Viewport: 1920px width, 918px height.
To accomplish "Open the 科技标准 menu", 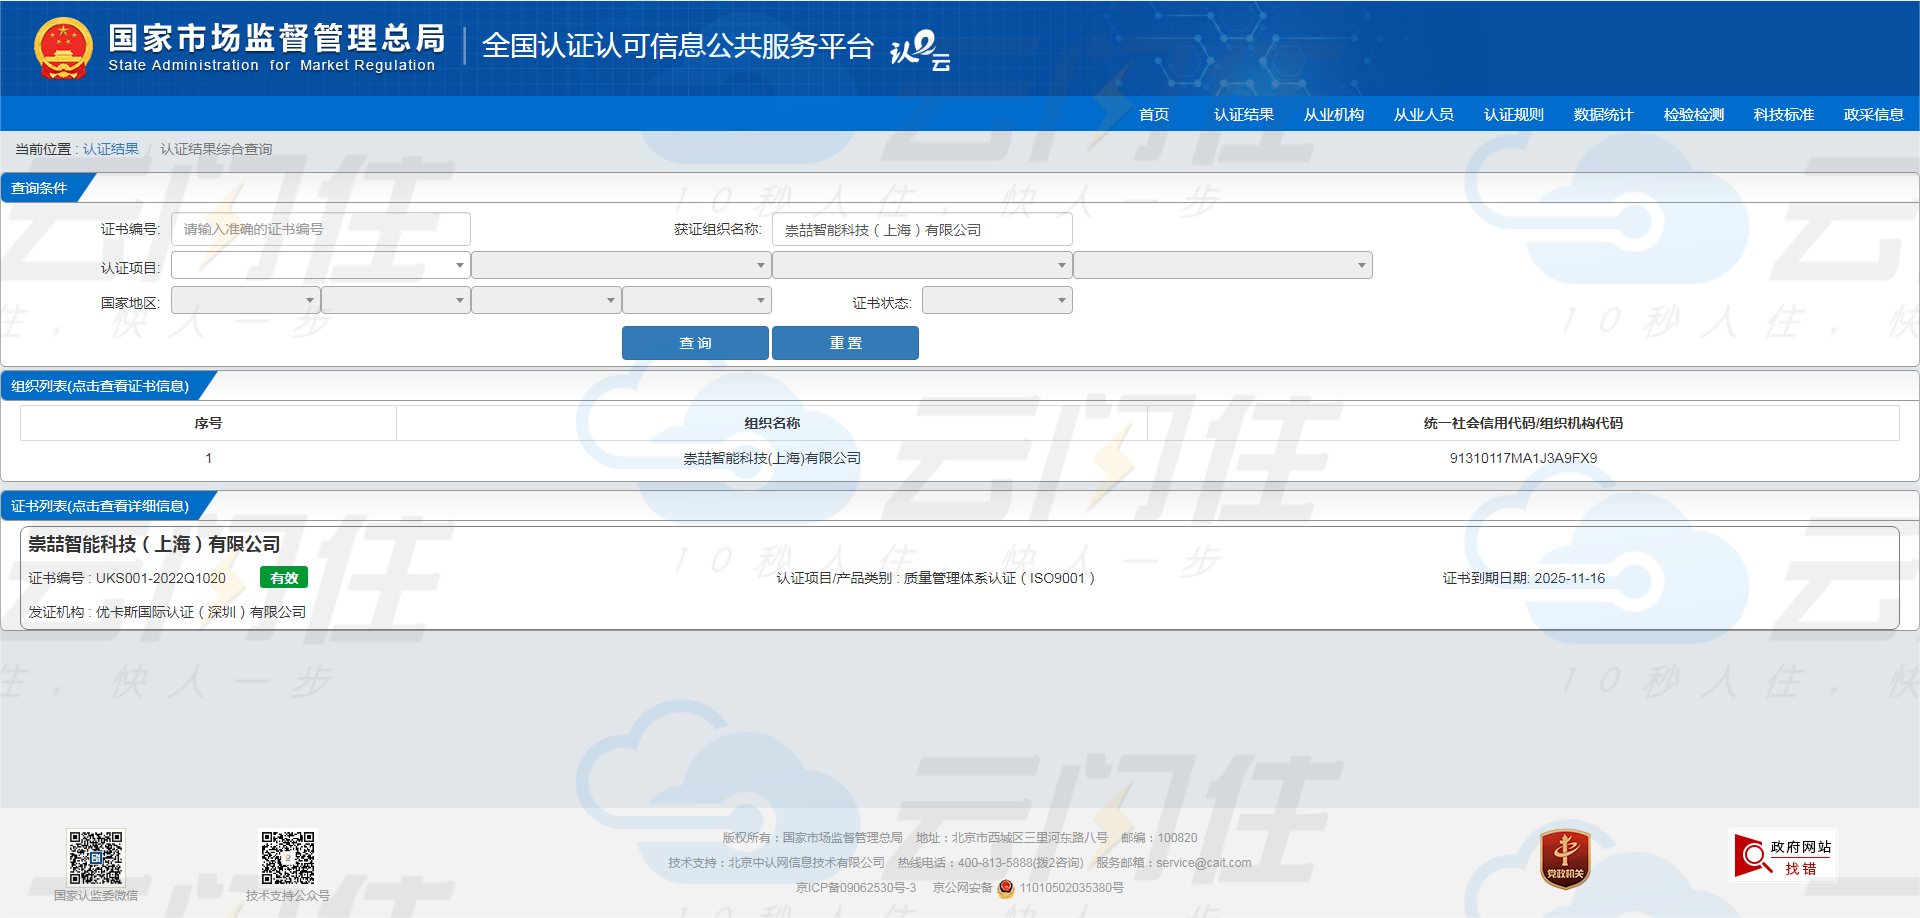I will (x=1784, y=115).
